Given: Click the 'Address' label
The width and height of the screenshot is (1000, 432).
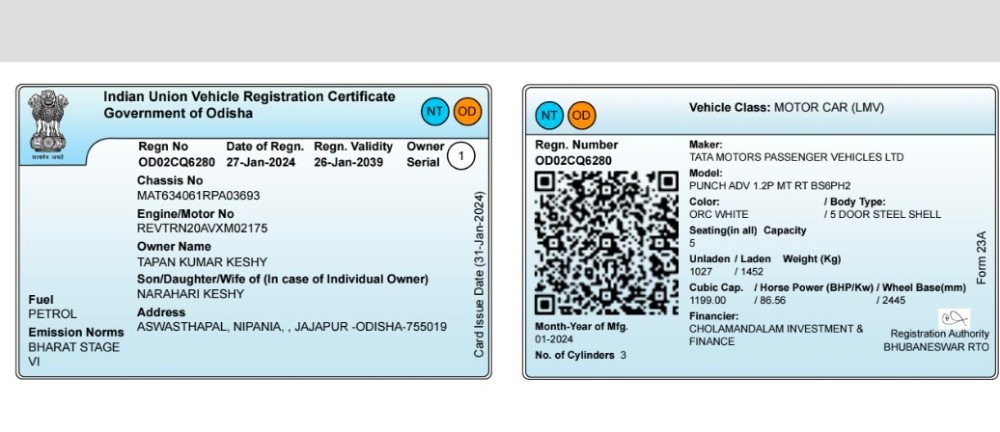Looking at the screenshot, I should tap(161, 312).
